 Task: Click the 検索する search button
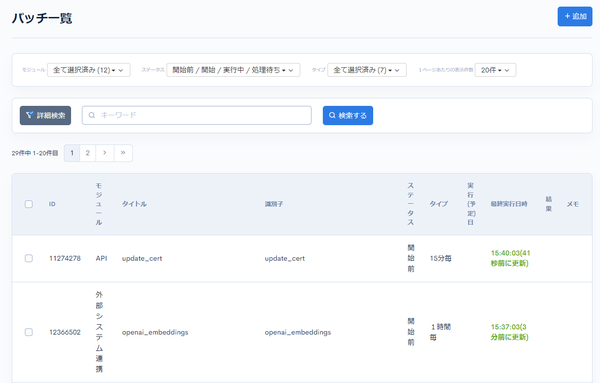click(x=348, y=116)
